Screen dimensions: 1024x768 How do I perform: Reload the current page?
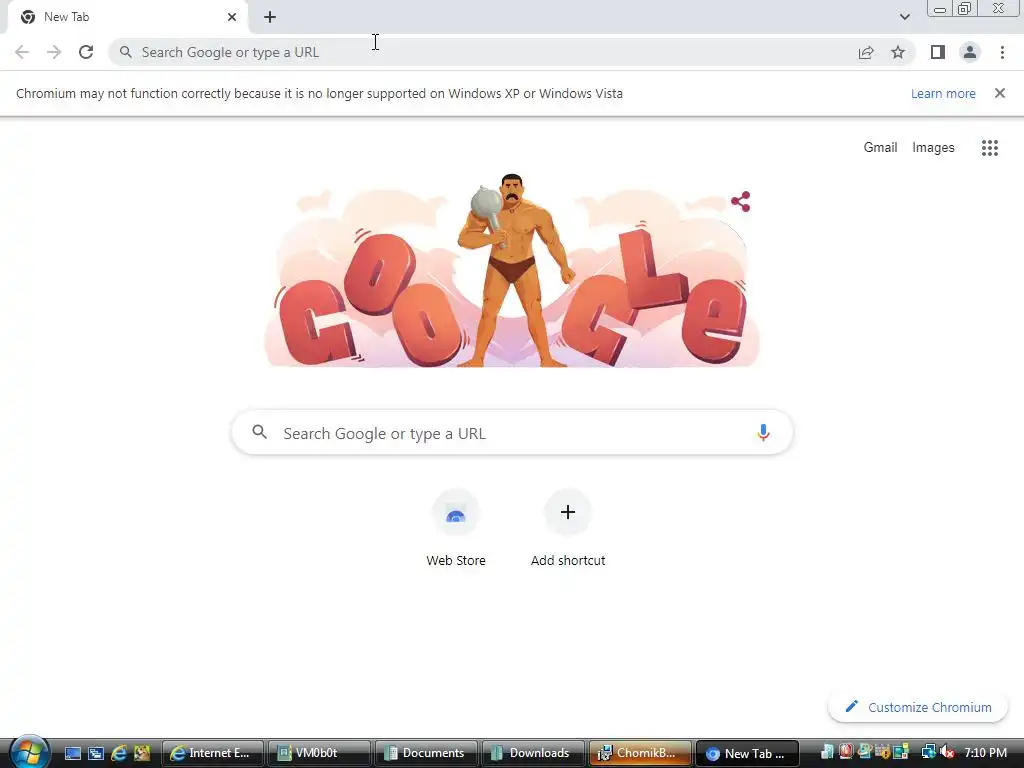(x=86, y=52)
